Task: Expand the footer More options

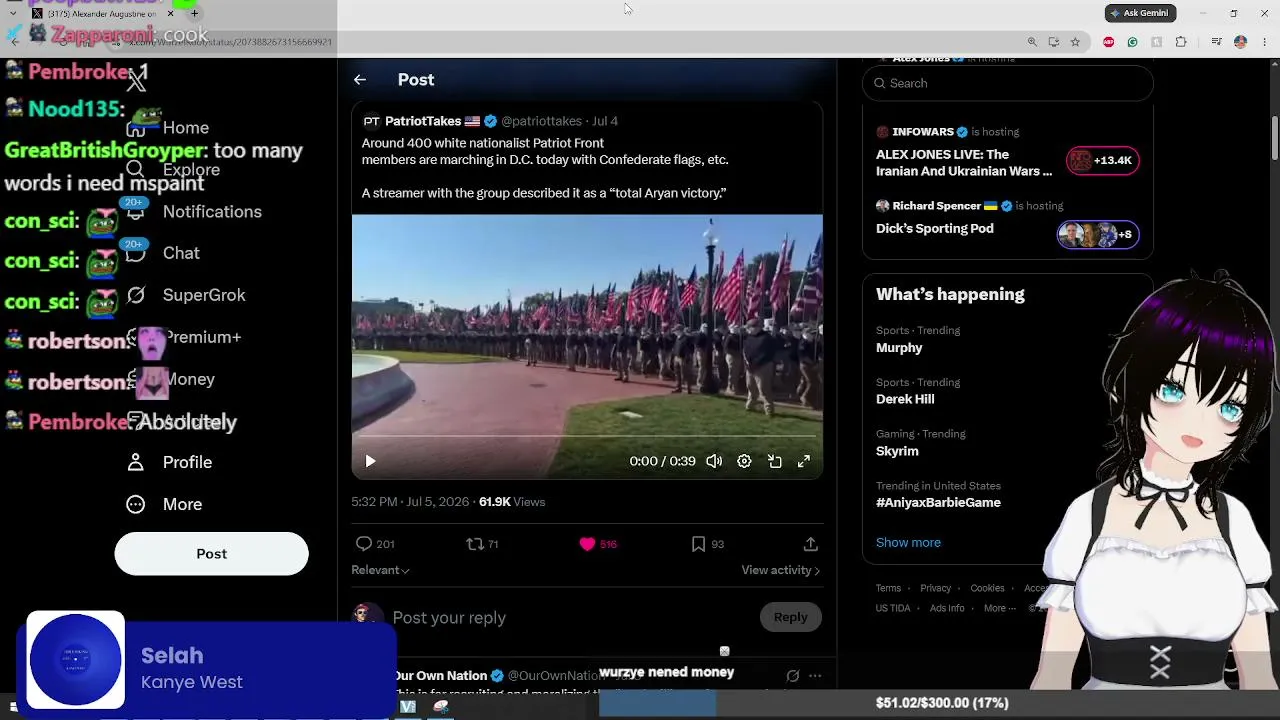Action: point(999,608)
